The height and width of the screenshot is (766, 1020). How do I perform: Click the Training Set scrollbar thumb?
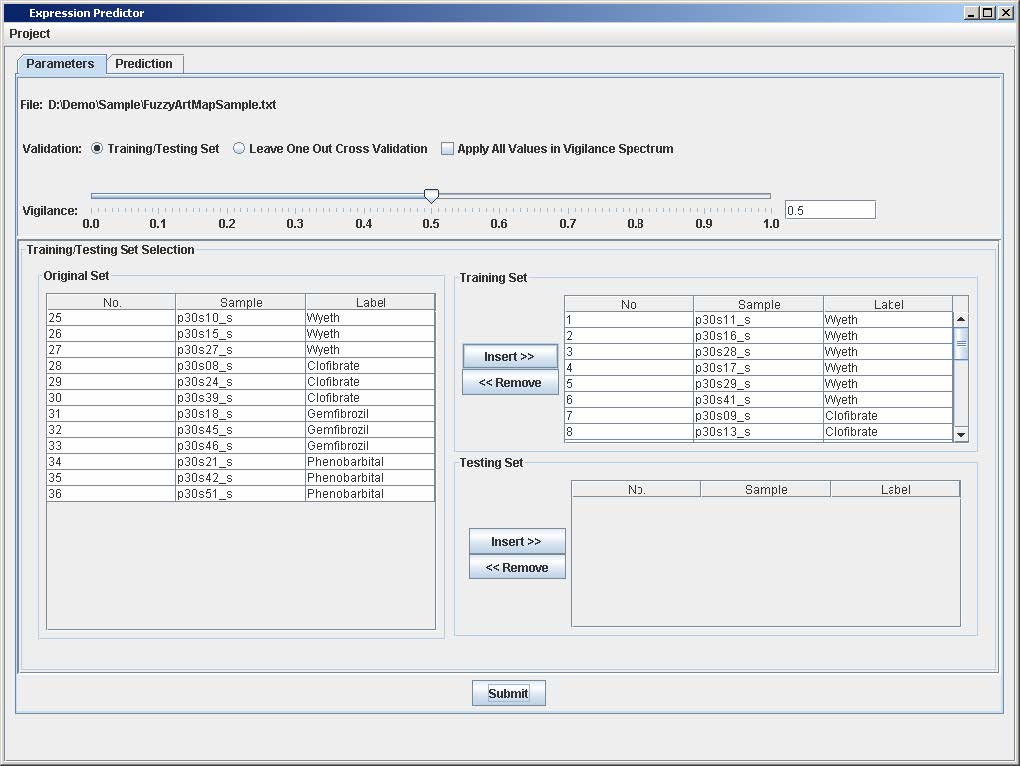[961, 343]
